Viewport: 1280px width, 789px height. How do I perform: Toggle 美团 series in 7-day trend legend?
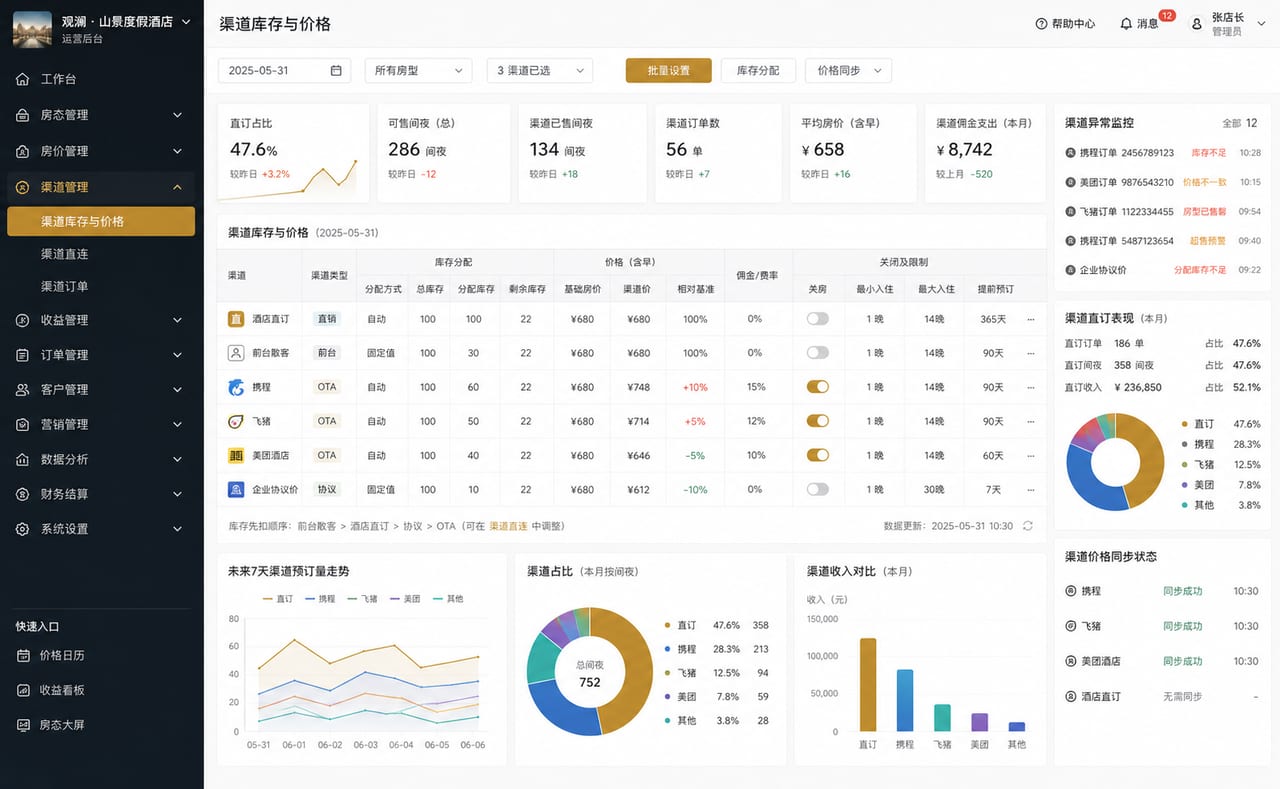click(405, 599)
